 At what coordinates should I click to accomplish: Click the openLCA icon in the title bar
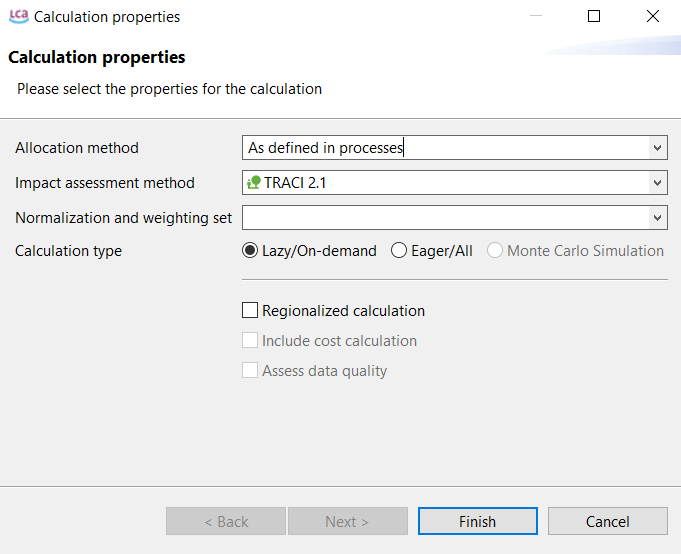(18, 17)
